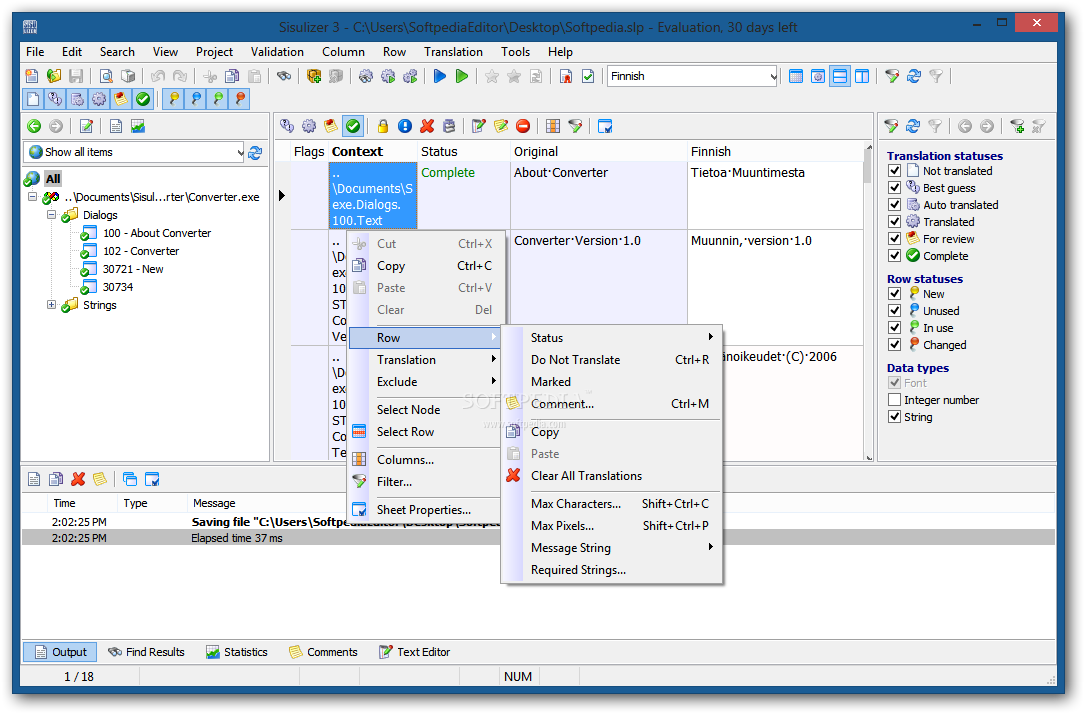Click the red X icon in output panel toolbar
The width and height of the screenshot is (1085, 714).
pyautogui.click(x=78, y=479)
